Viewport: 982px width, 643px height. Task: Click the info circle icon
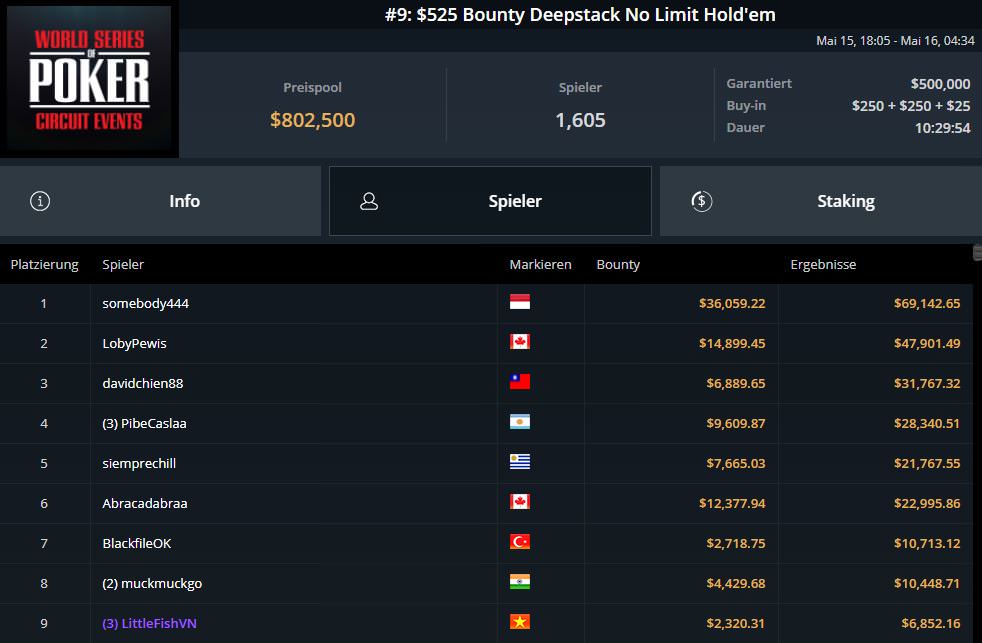40,201
